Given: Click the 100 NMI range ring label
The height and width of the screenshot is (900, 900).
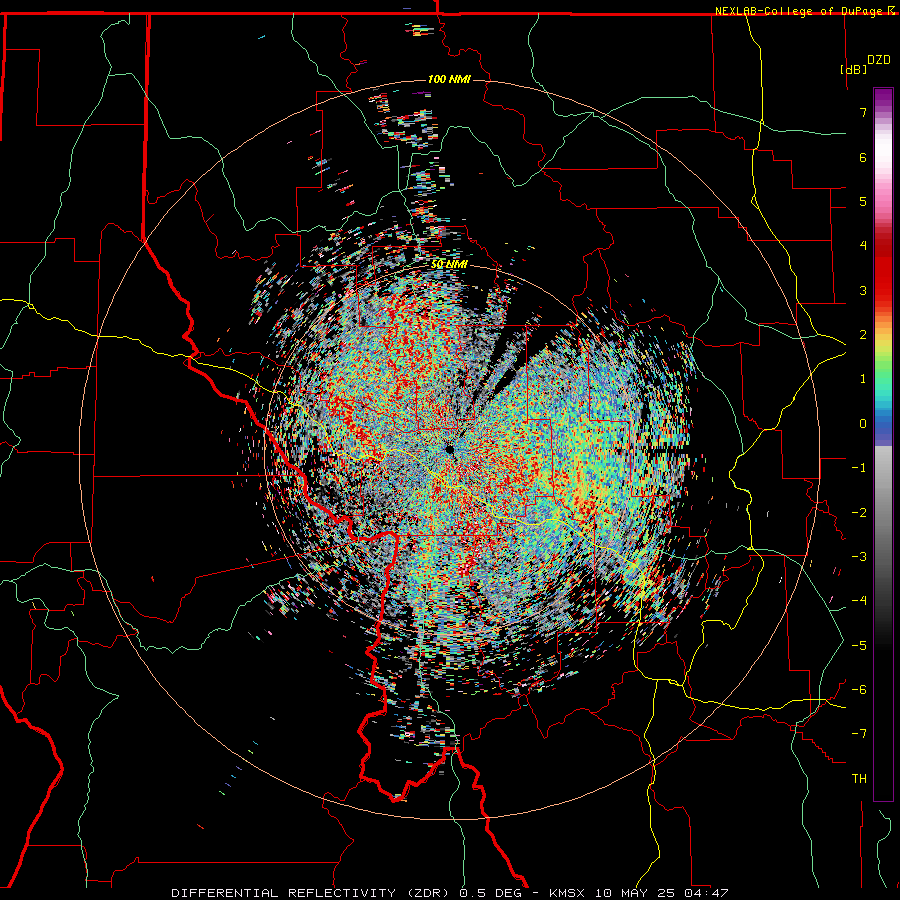Looking at the screenshot, I should (449, 79).
